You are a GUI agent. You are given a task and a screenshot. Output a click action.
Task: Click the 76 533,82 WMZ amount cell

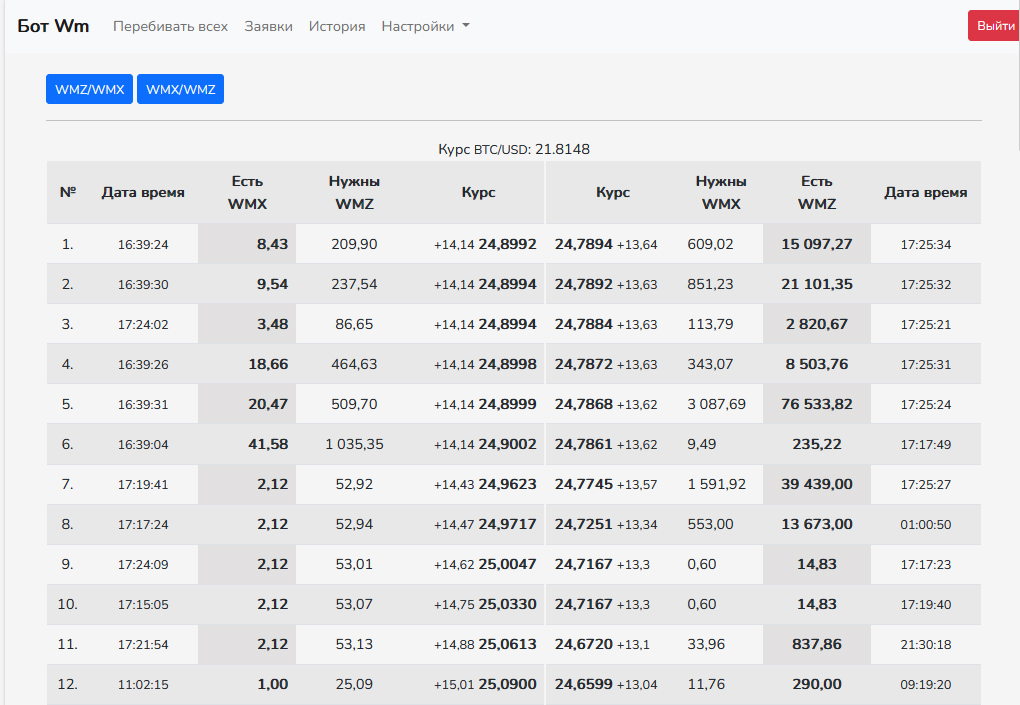click(x=816, y=404)
